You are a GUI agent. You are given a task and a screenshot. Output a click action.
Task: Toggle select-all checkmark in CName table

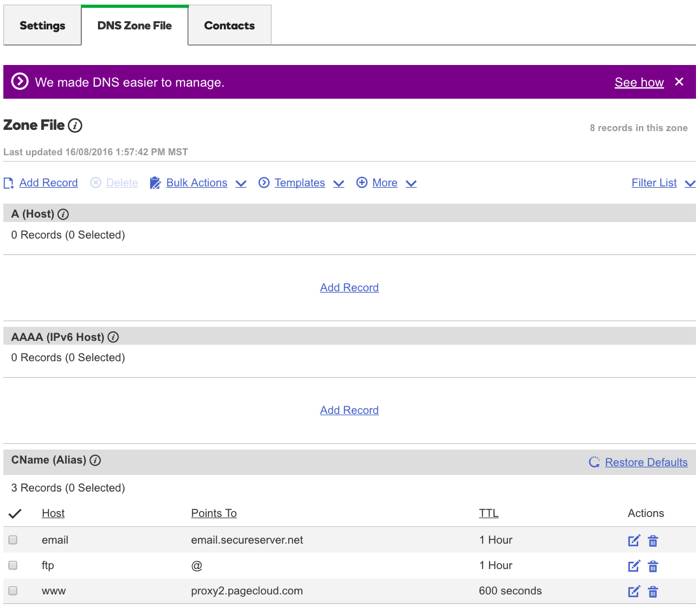(15, 514)
